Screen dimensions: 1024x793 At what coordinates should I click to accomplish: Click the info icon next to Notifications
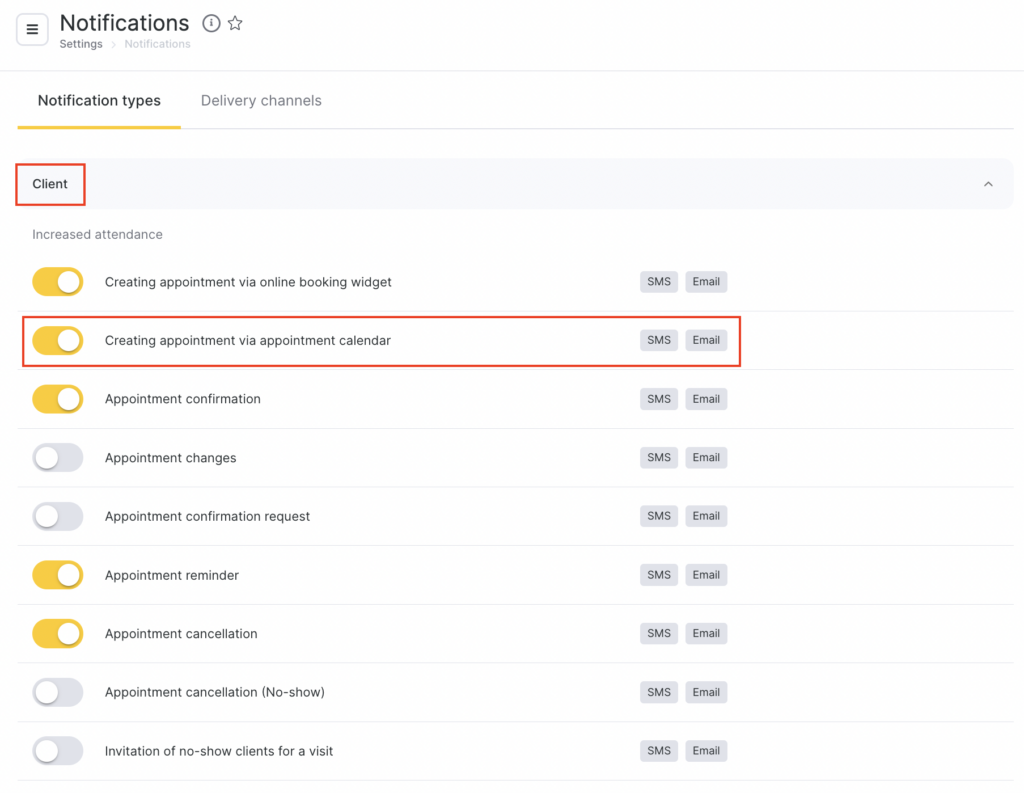211,23
